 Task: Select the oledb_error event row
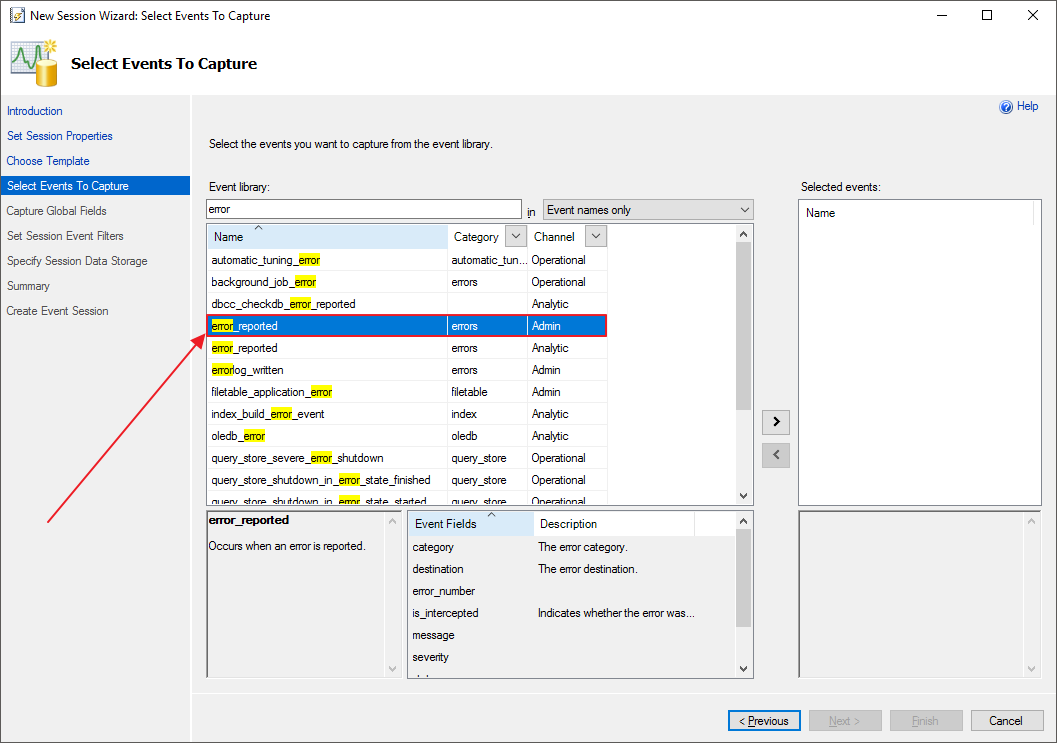click(239, 436)
